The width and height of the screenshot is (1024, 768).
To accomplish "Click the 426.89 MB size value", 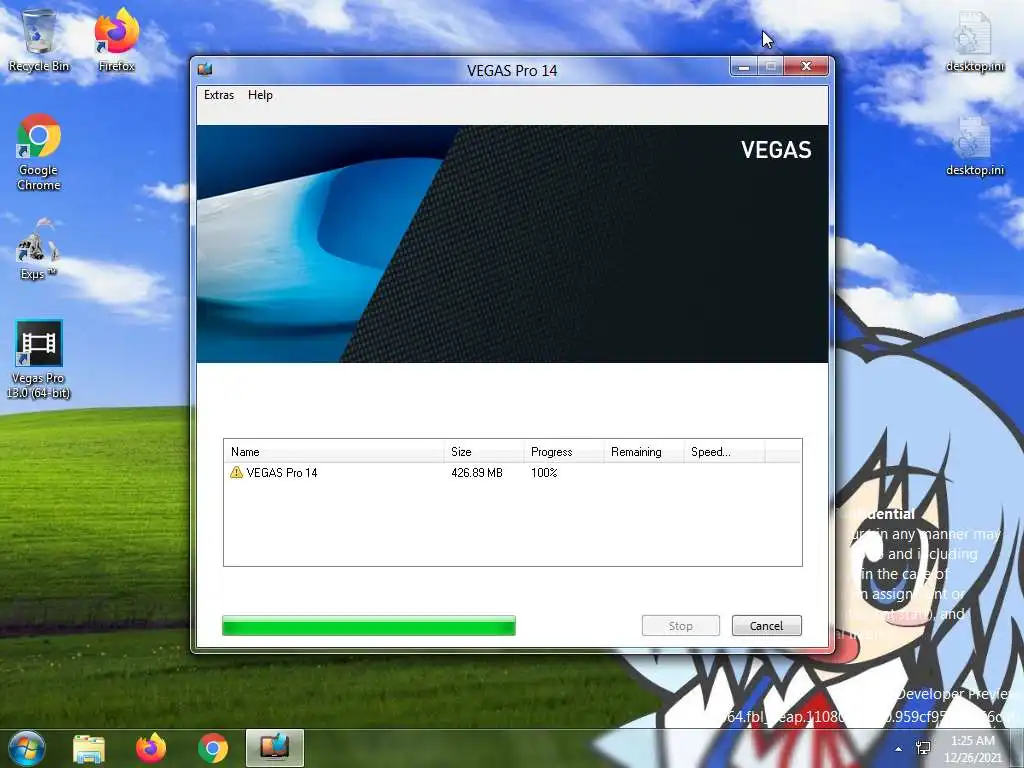I will tap(477, 473).
